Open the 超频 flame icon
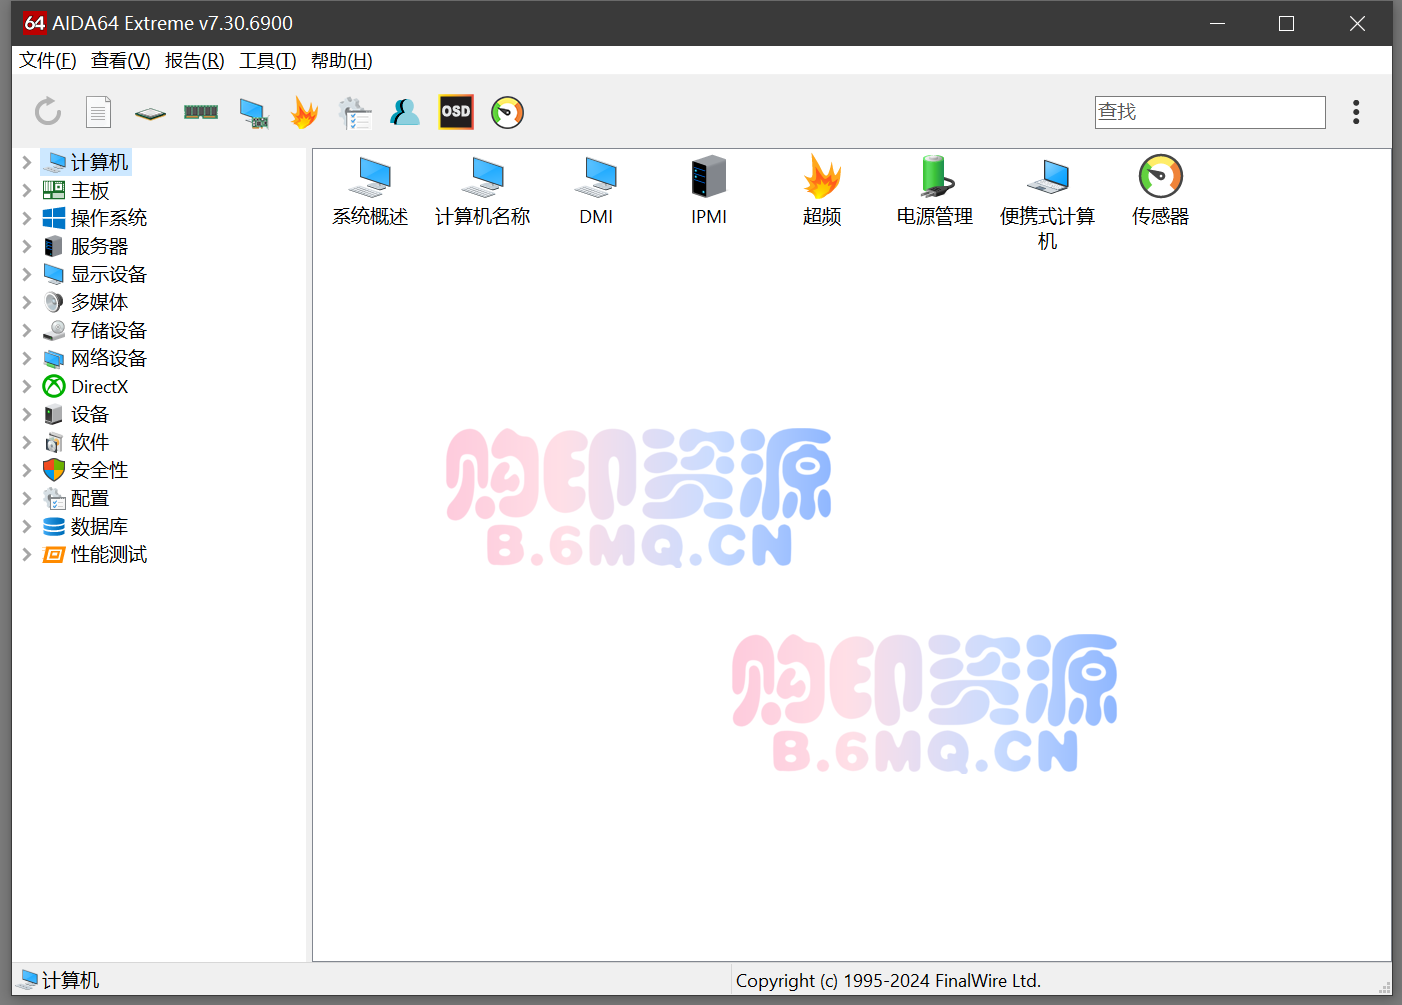This screenshot has width=1402, height=1005. (x=822, y=191)
